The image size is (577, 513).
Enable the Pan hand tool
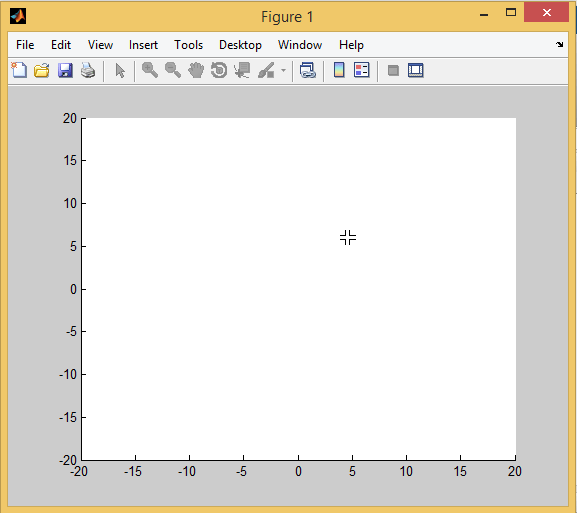(x=196, y=70)
